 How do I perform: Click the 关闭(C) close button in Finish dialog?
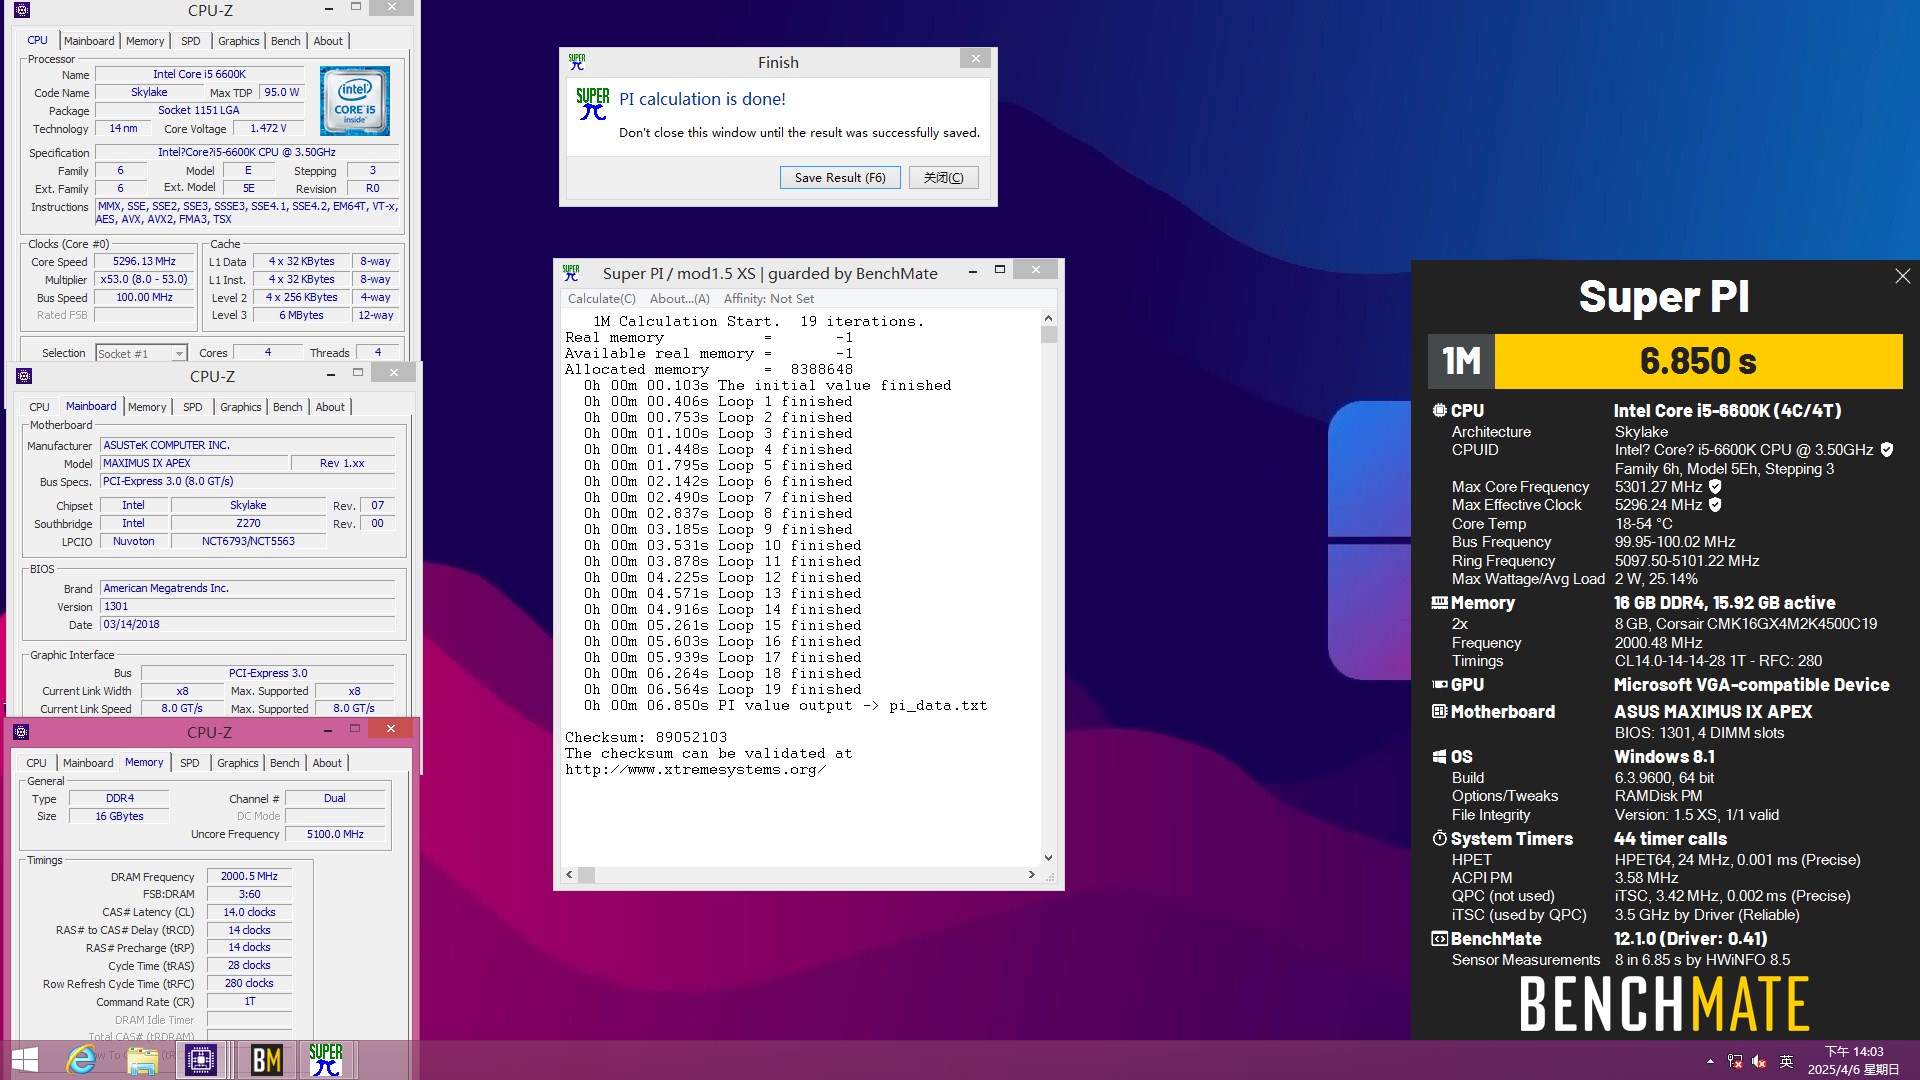pos(943,178)
